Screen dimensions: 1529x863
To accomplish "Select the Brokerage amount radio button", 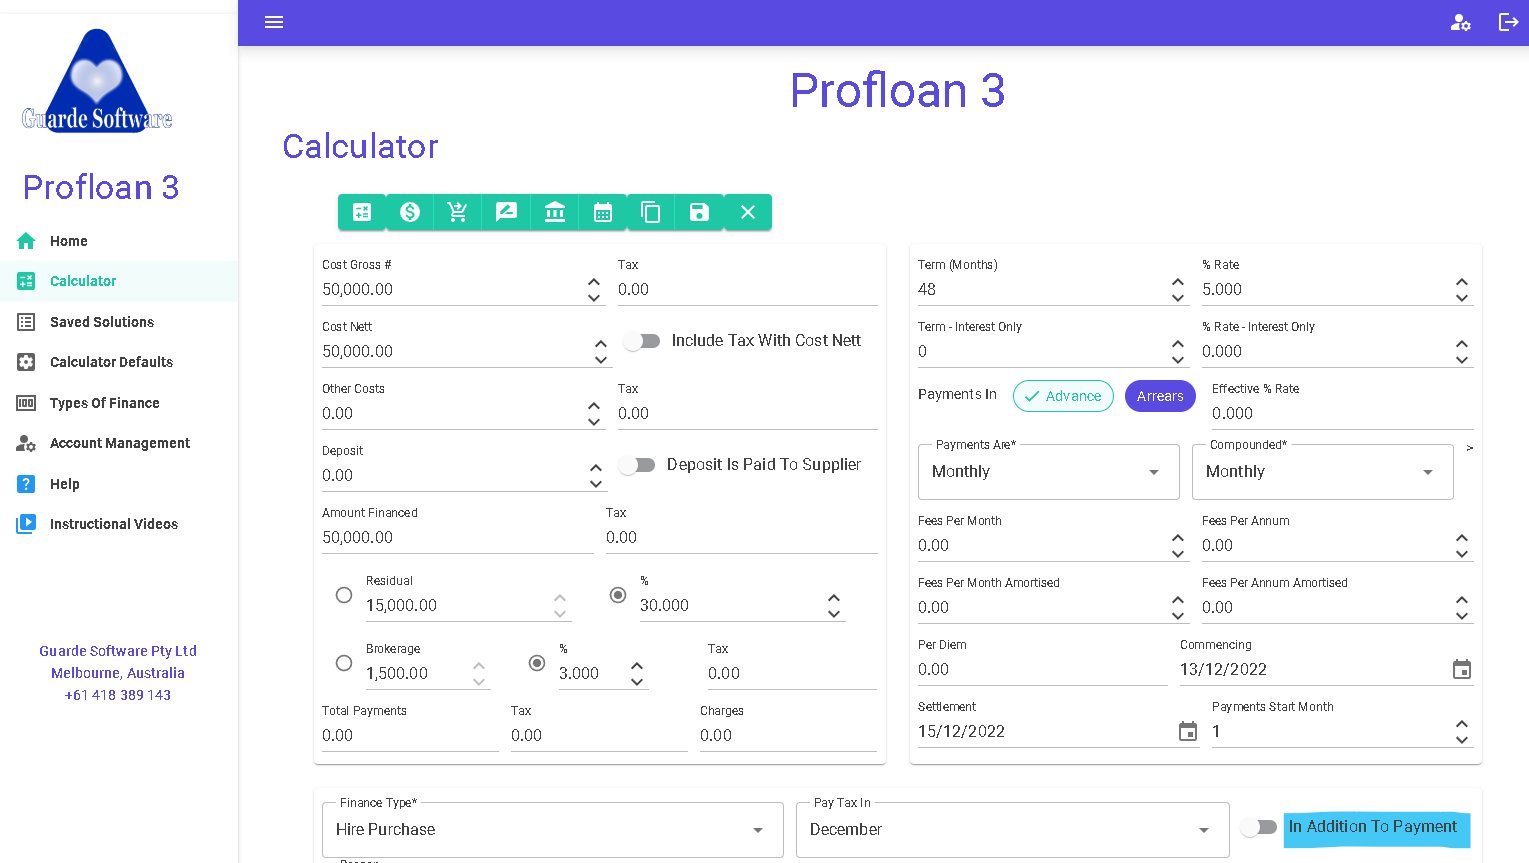I will 344,663.
